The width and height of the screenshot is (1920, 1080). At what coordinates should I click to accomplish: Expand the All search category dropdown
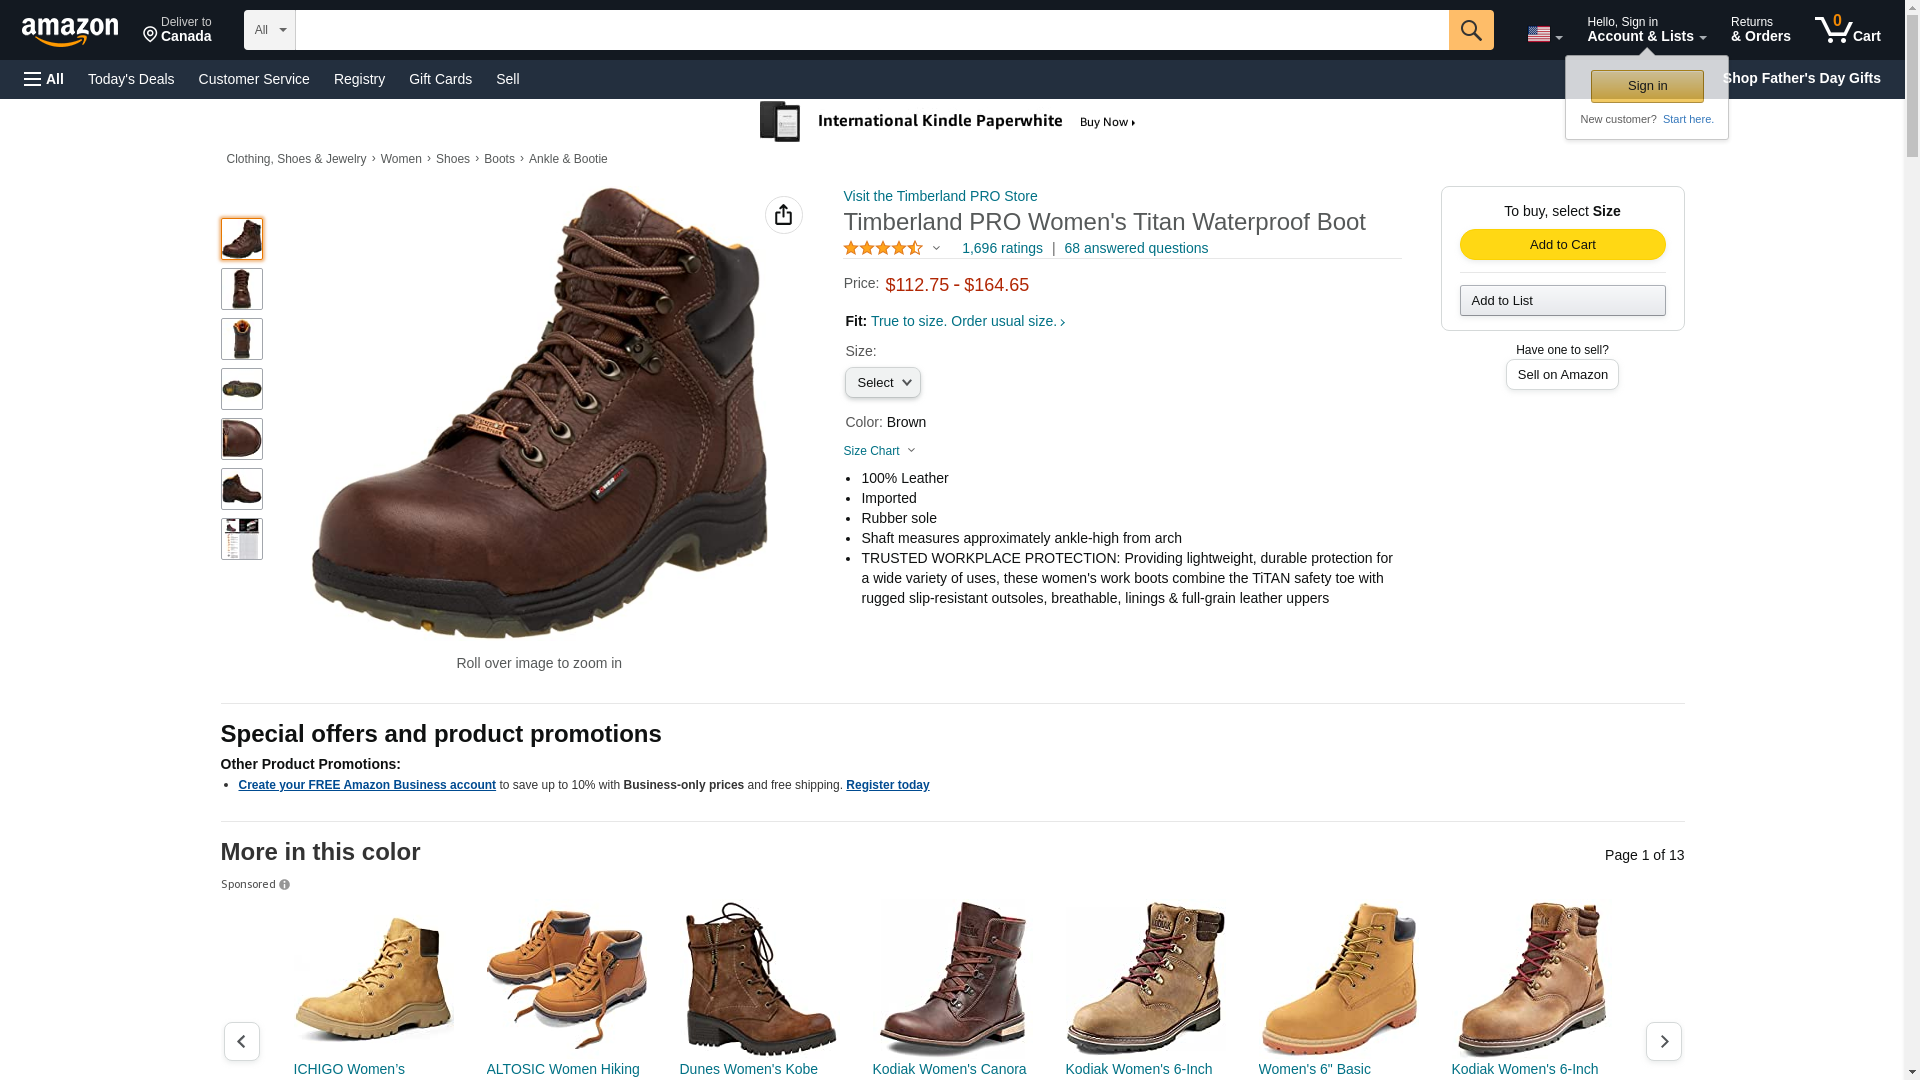click(x=269, y=30)
